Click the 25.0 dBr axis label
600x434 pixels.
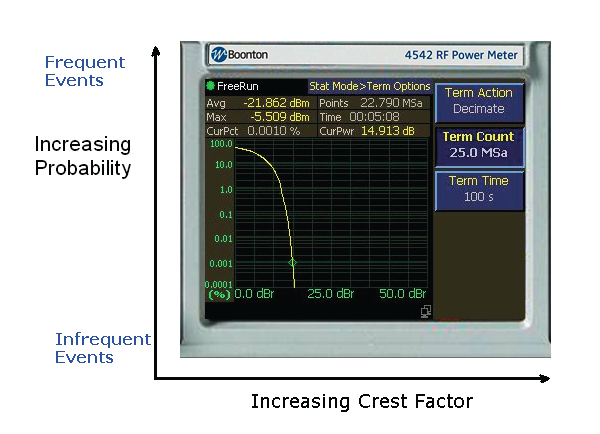(x=331, y=294)
